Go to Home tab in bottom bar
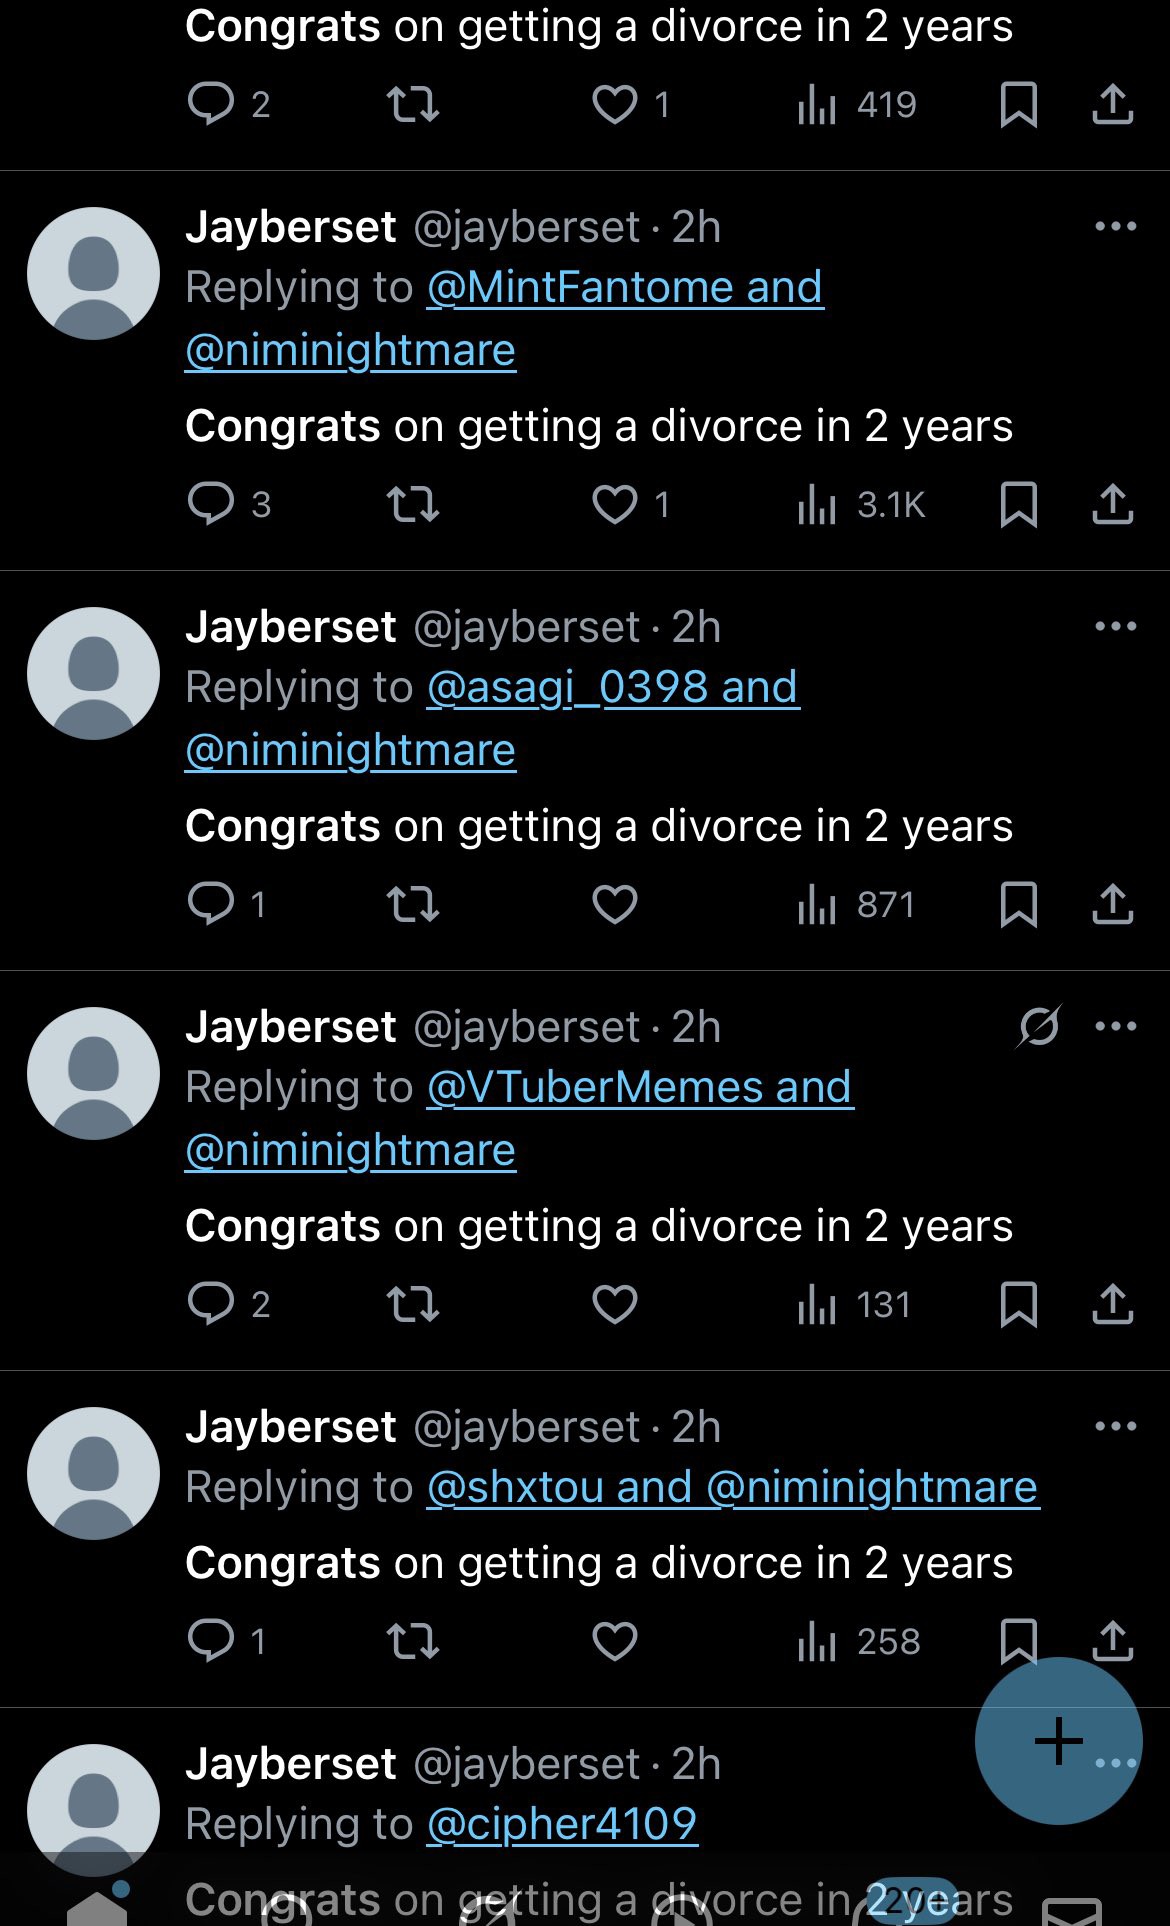This screenshot has height=1926, width=1170. (96, 1908)
